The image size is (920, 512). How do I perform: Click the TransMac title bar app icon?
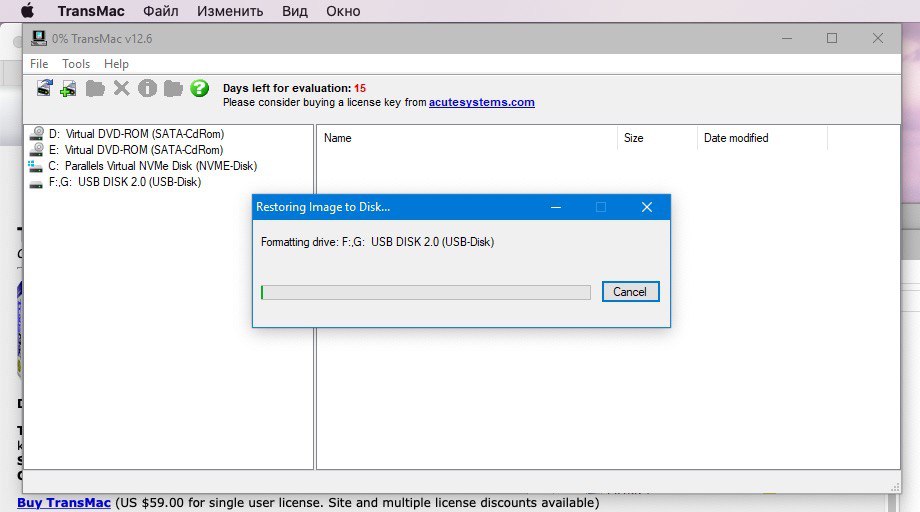pyautogui.click(x=39, y=39)
